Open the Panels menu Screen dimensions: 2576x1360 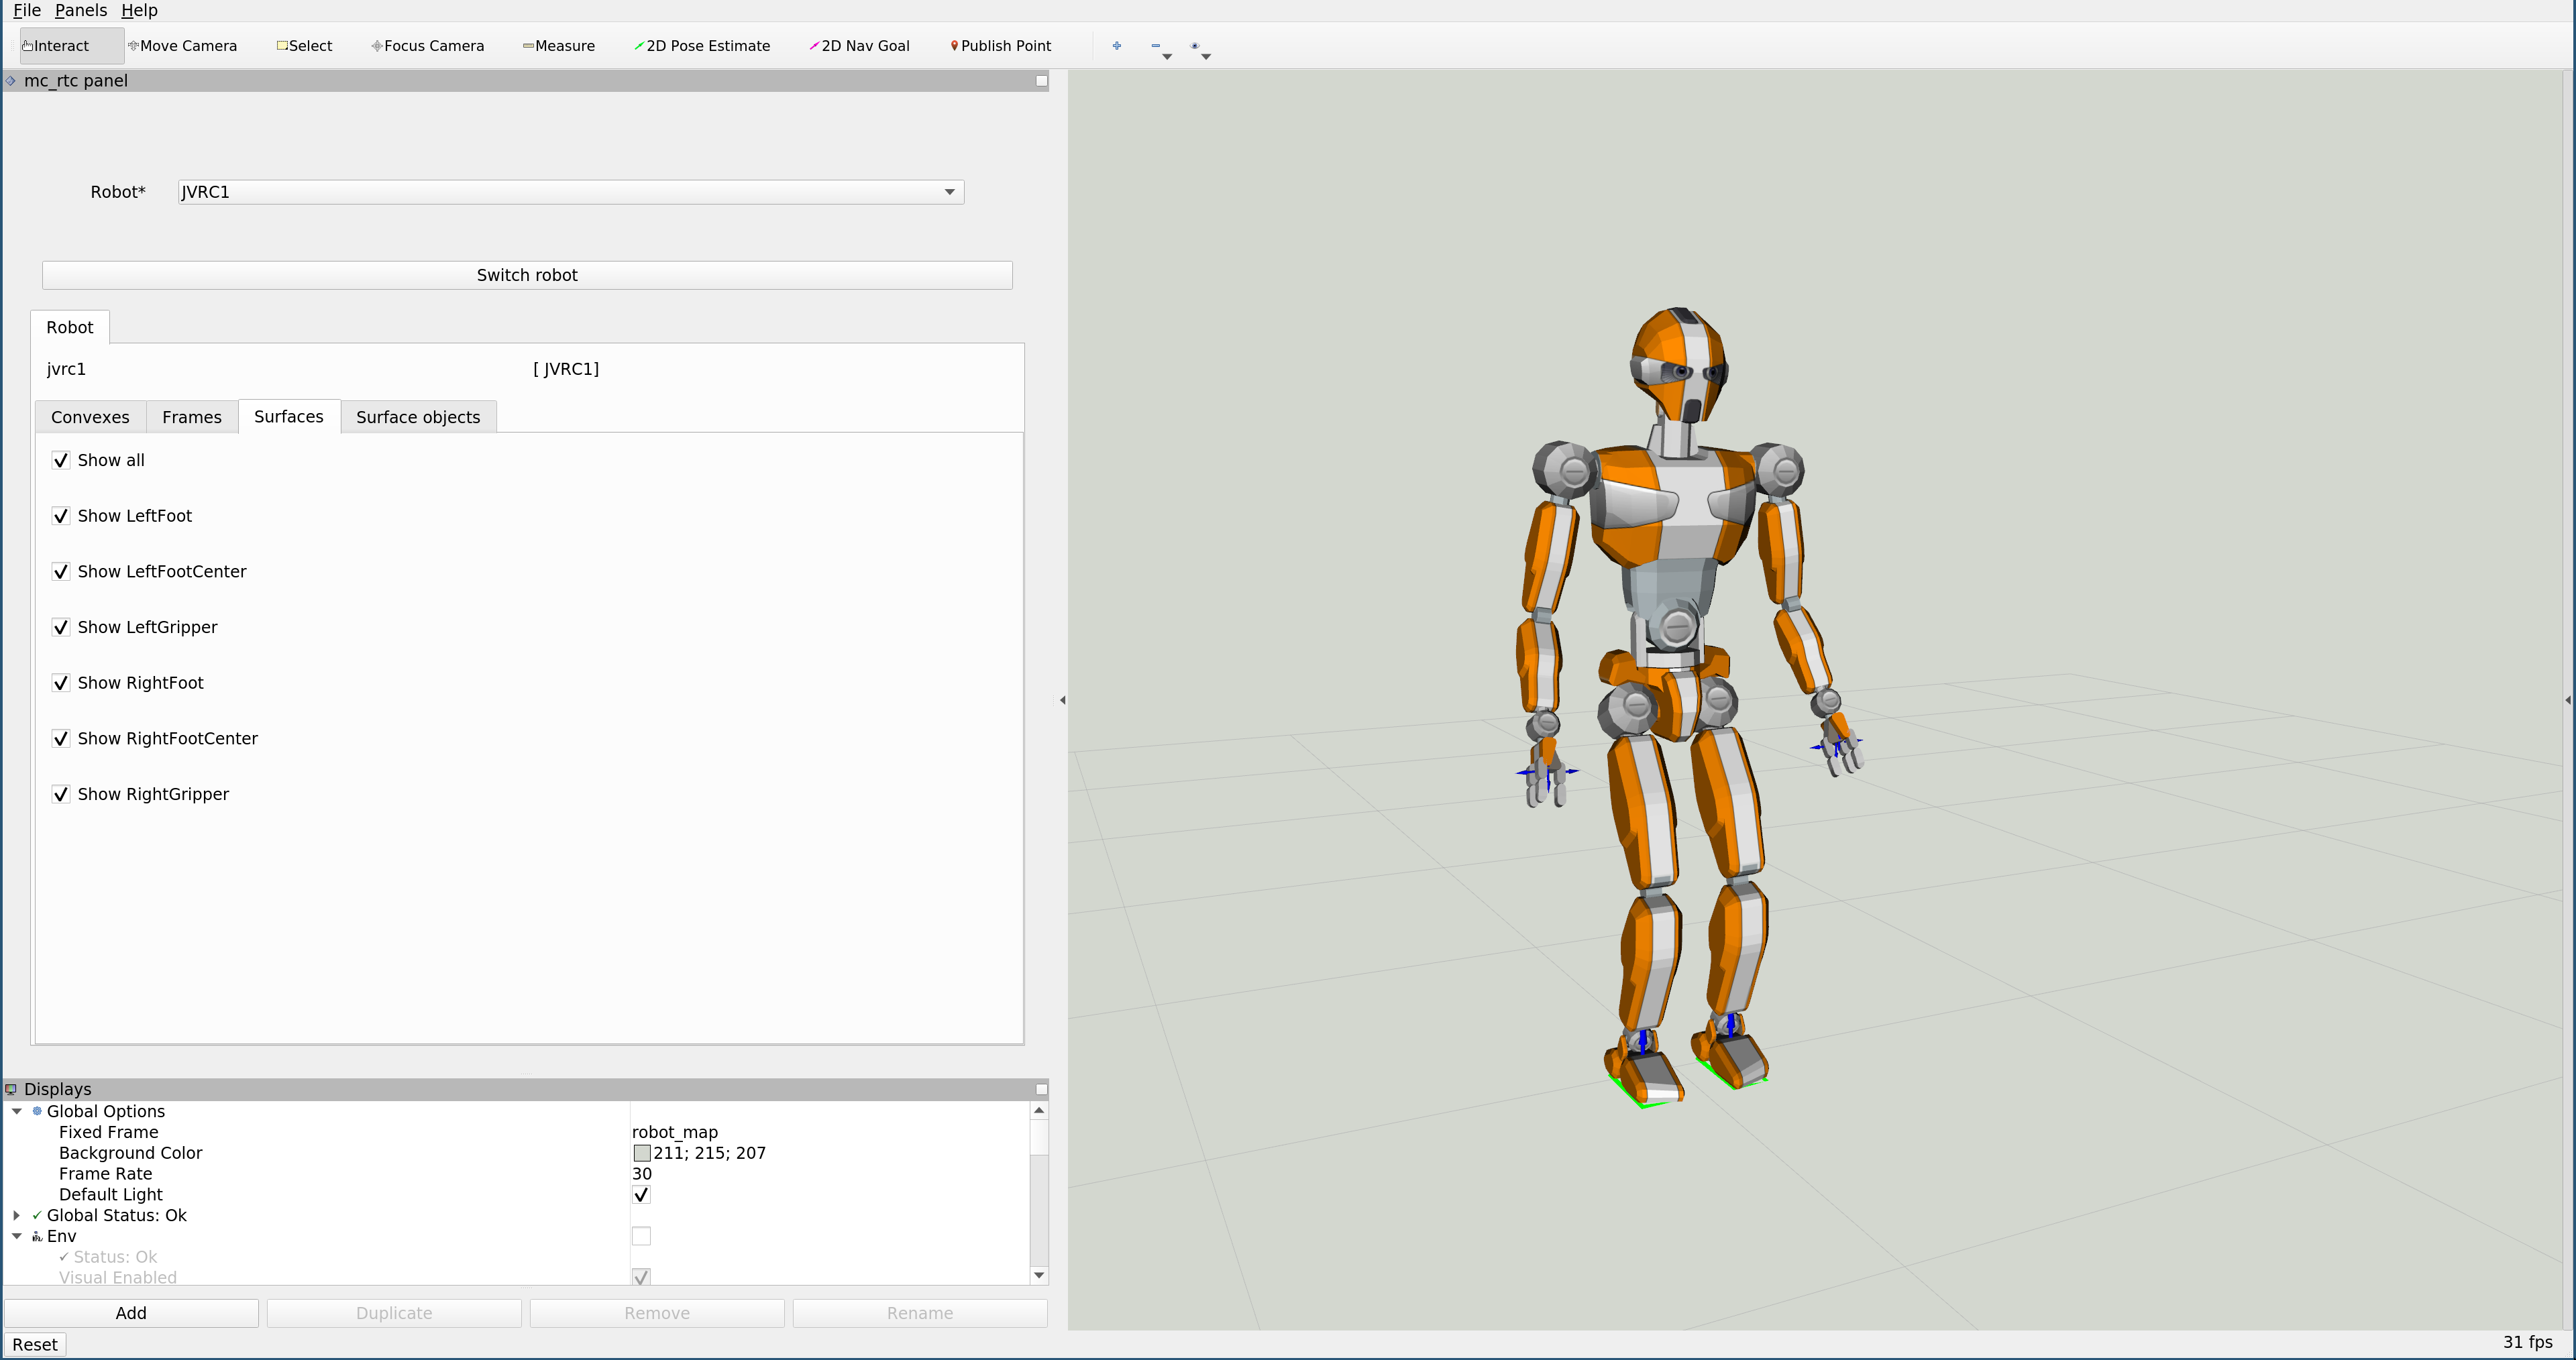point(80,10)
